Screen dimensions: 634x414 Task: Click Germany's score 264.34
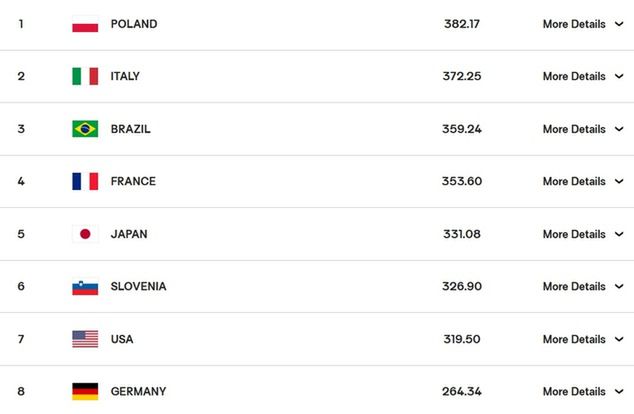(462, 391)
